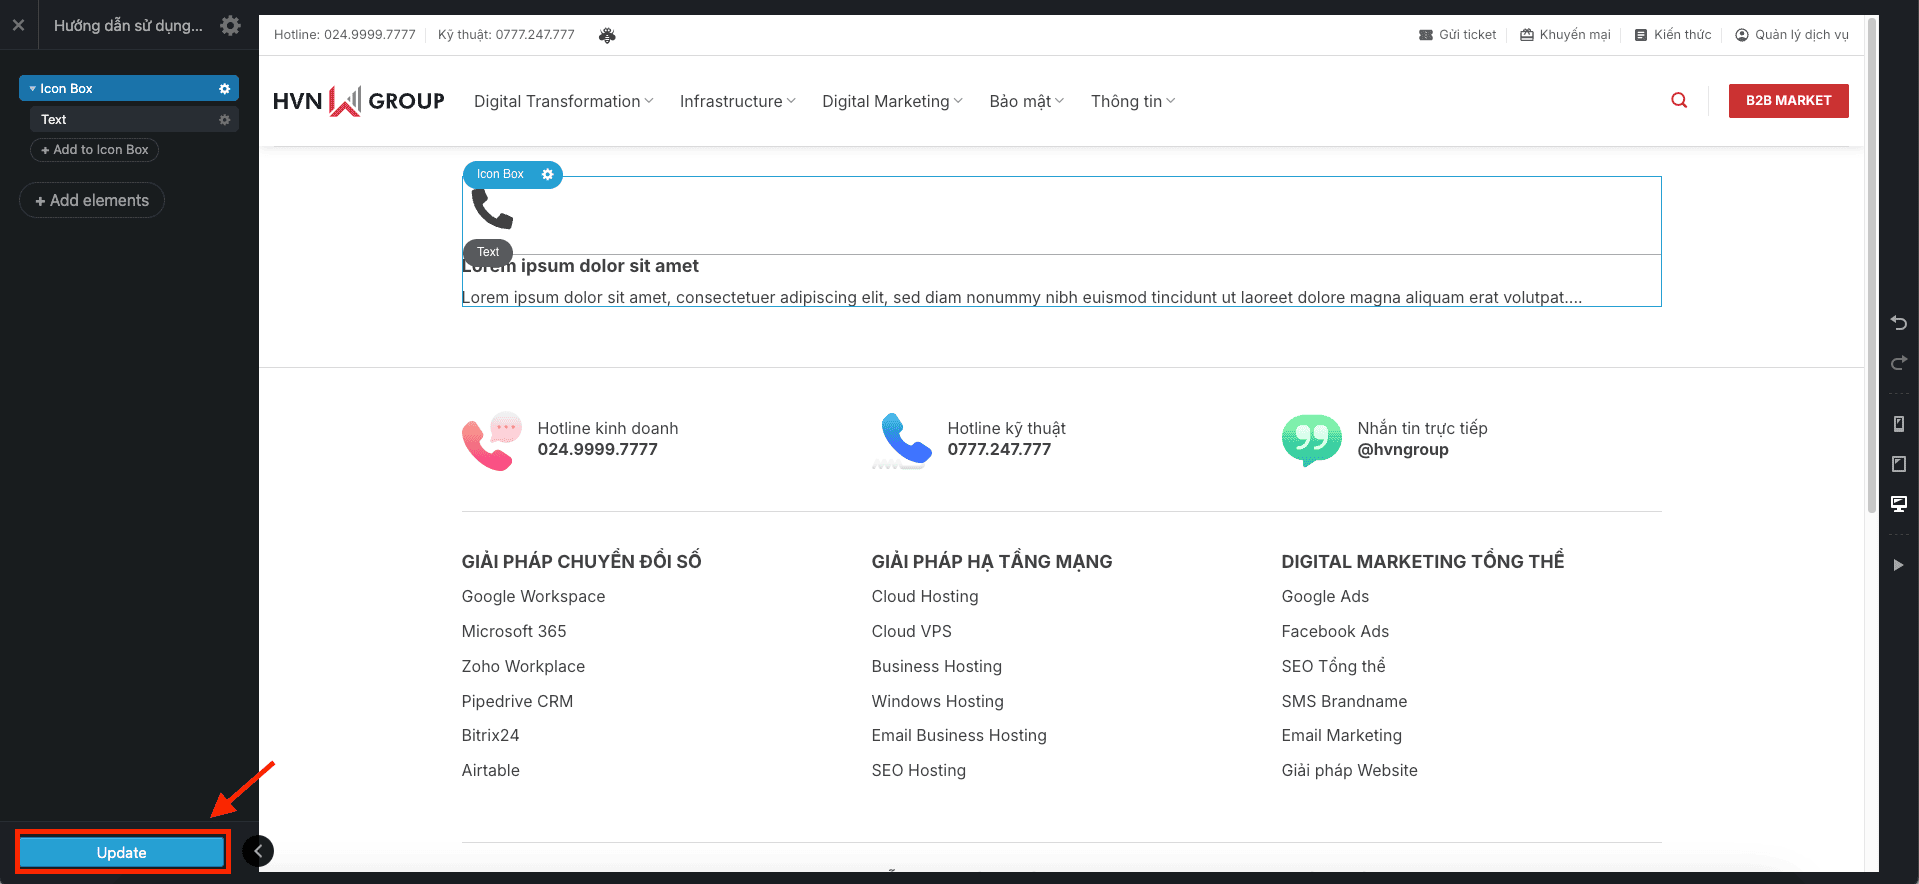Open the site search magnifier icon

point(1679,100)
